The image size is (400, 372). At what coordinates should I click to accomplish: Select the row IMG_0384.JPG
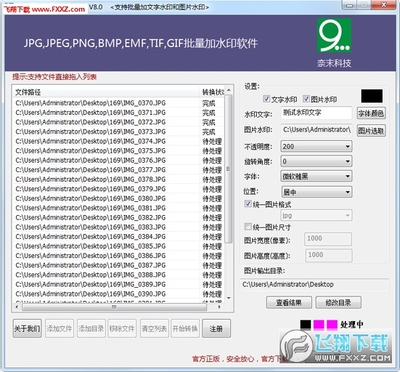click(119, 237)
